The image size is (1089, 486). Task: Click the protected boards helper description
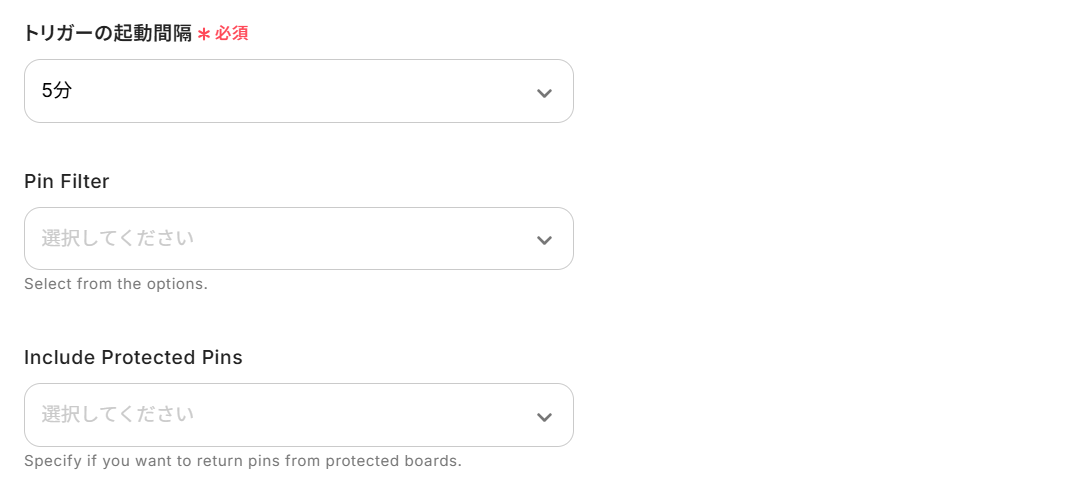point(243,461)
